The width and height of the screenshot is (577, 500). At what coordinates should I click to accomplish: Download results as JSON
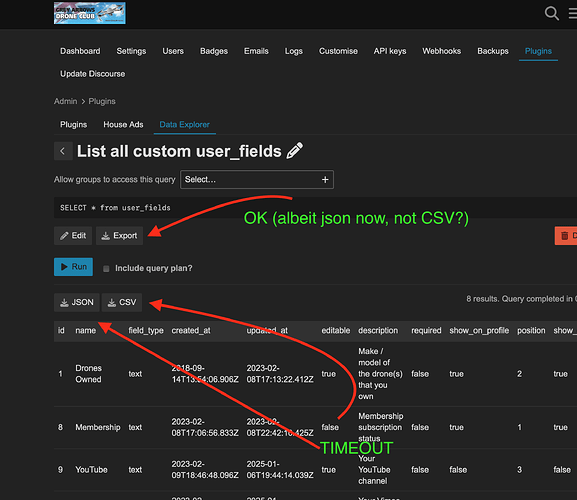pyautogui.click(x=77, y=302)
